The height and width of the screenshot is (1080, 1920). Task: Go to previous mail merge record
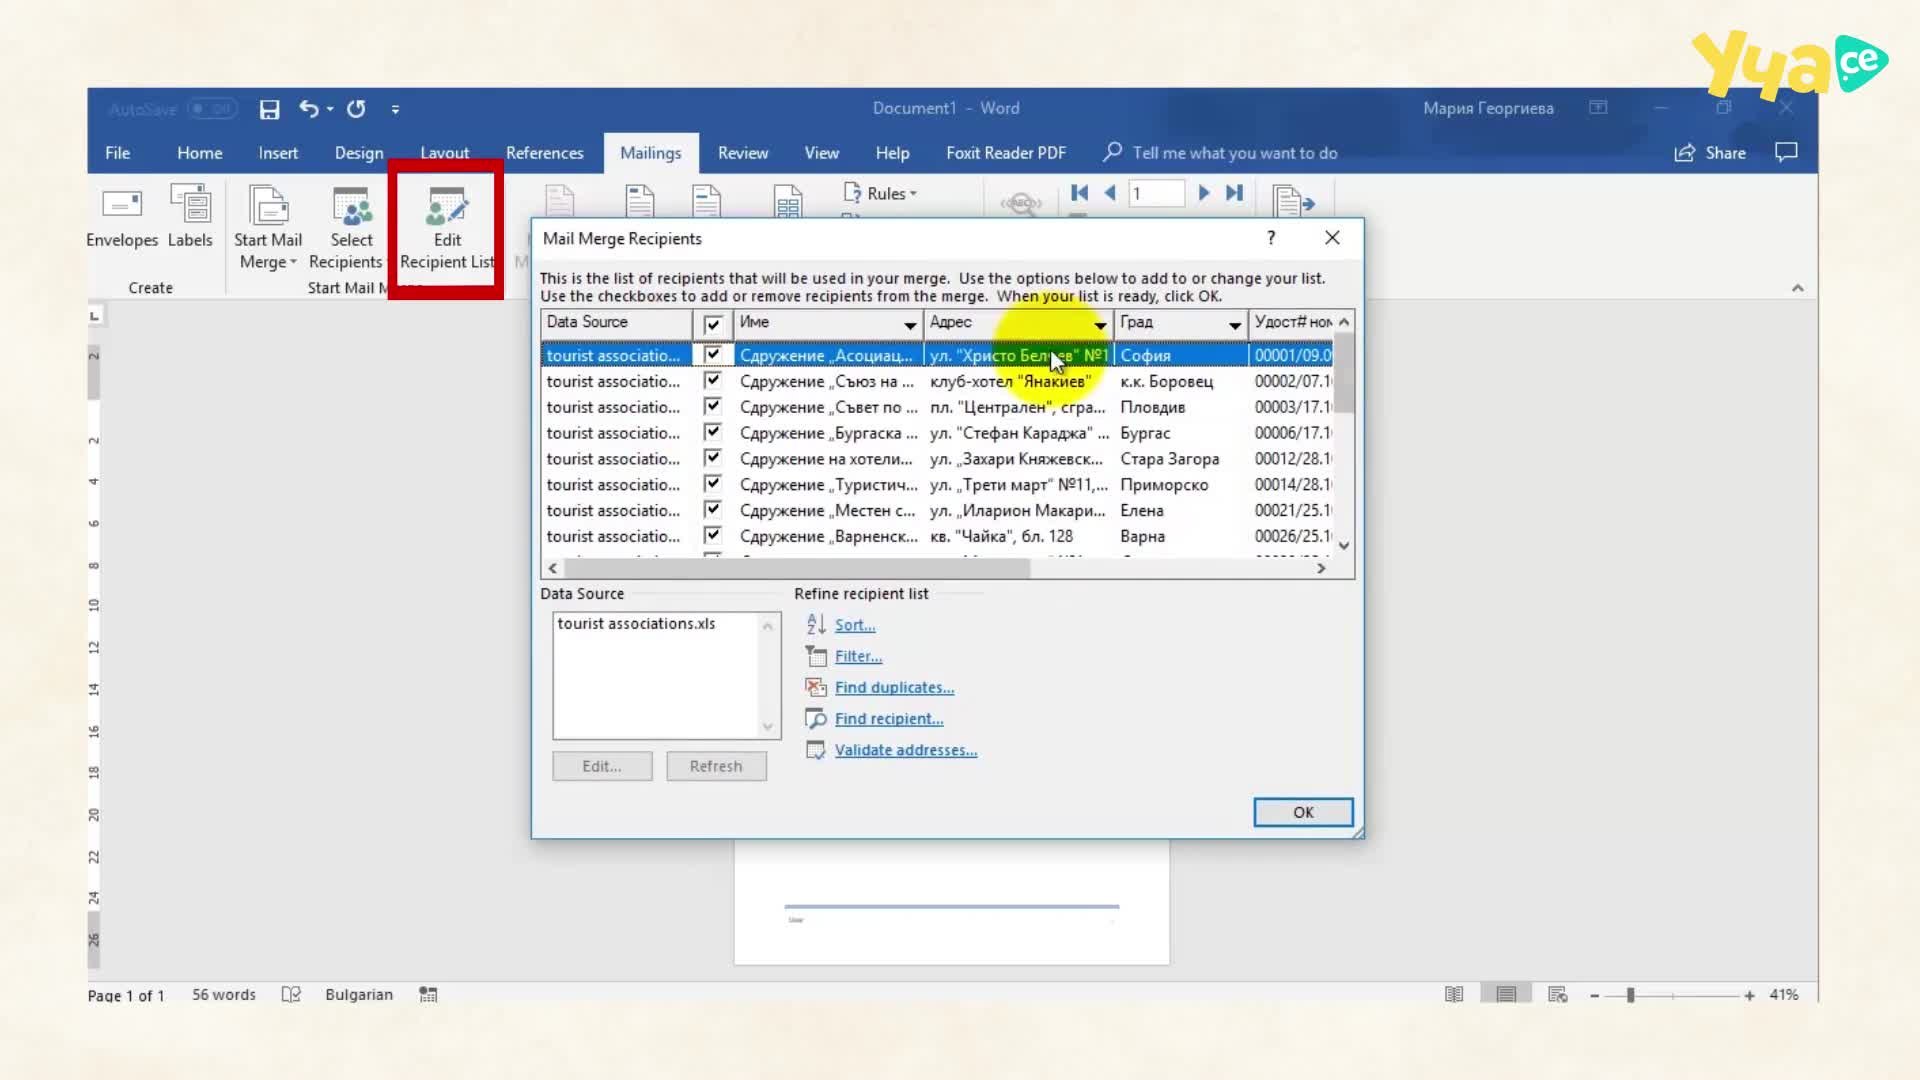pyautogui.click(x=1109, y=193)
